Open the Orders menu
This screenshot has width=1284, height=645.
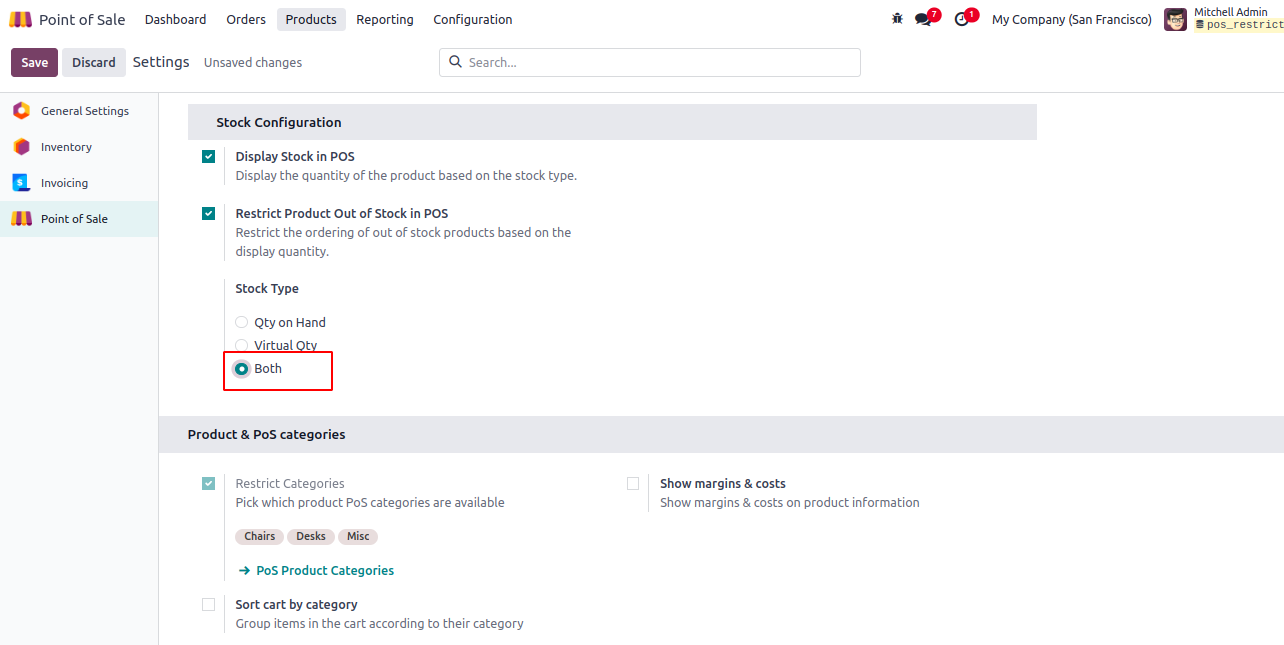click(246, 19)
